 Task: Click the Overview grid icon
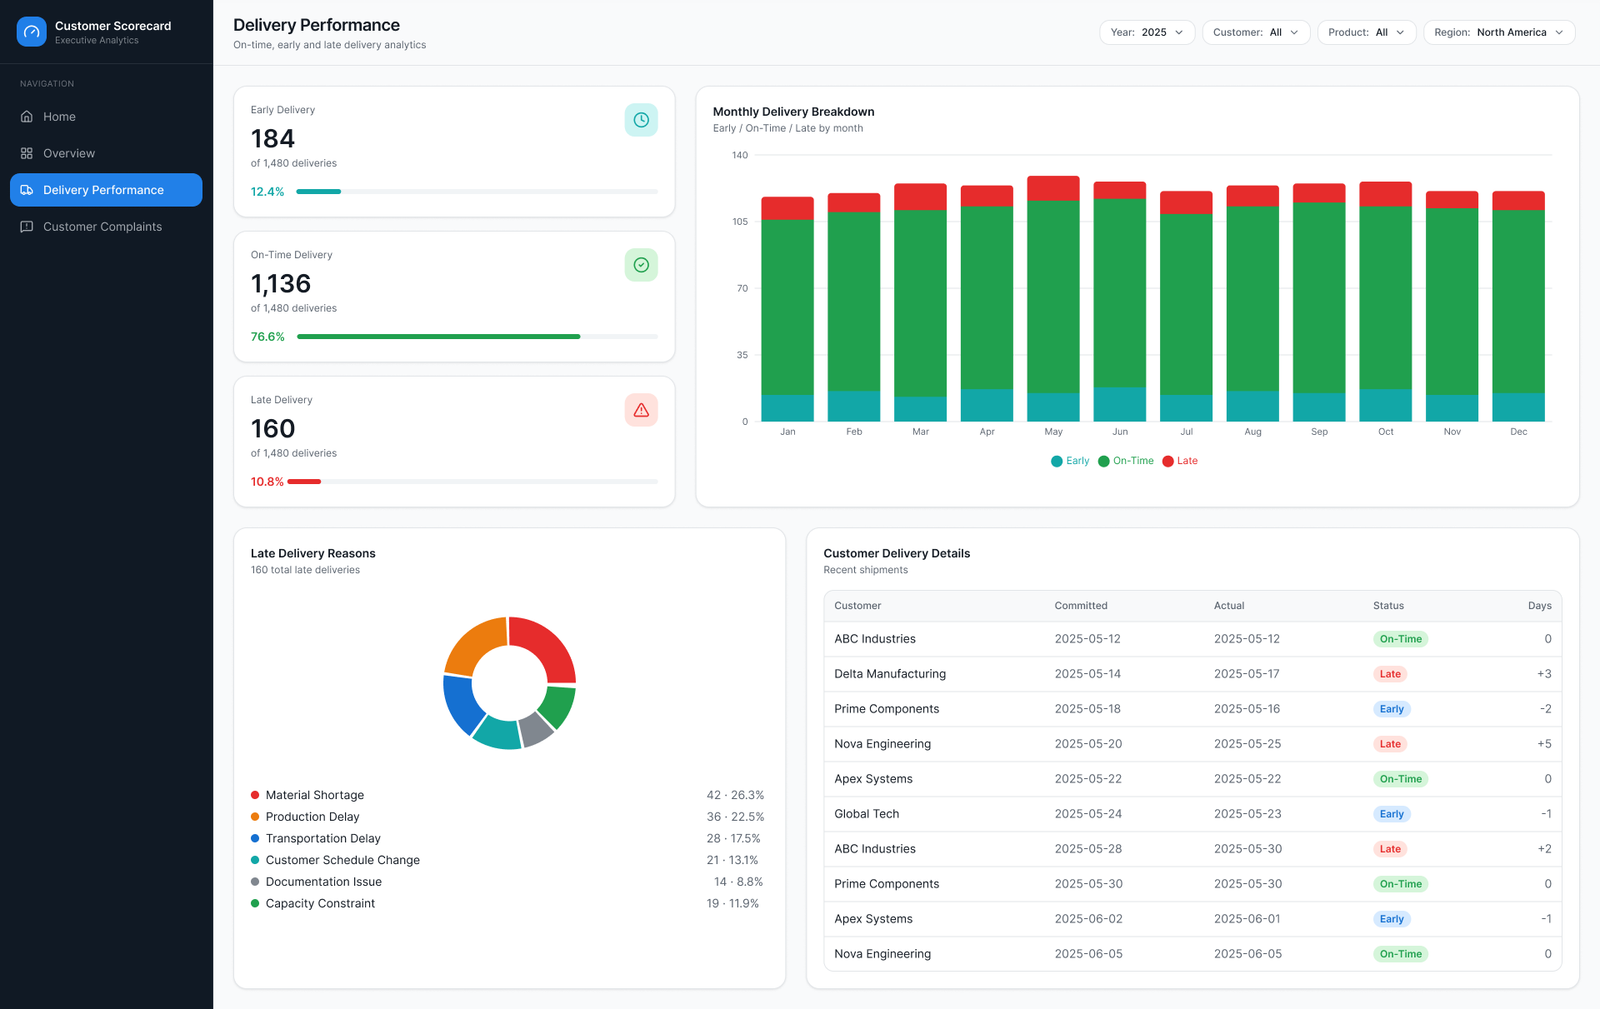27,153
